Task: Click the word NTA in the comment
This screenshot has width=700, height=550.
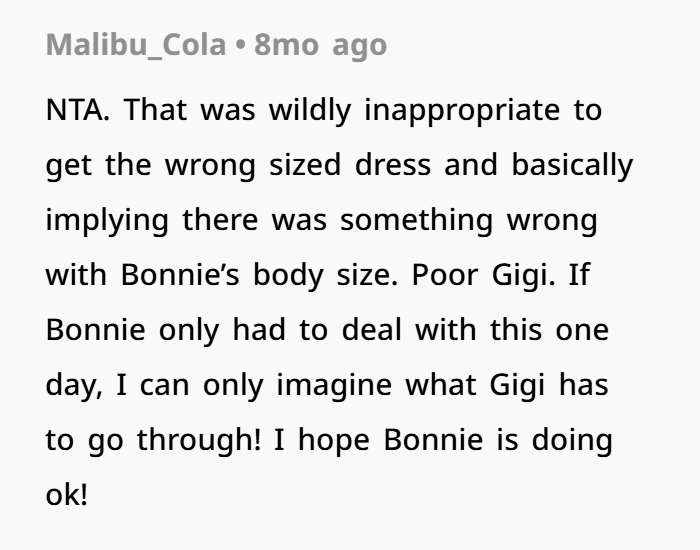Action: pyautogui.click(x=77, y=110)
